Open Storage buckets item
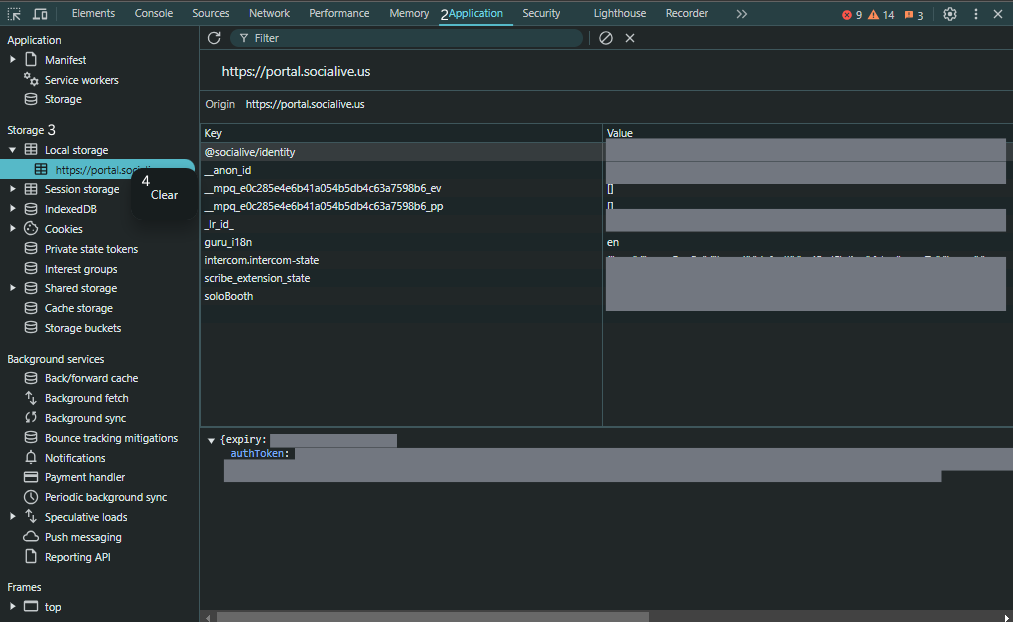The height and width of the screenshot is (622, 1013). [83, 328]
